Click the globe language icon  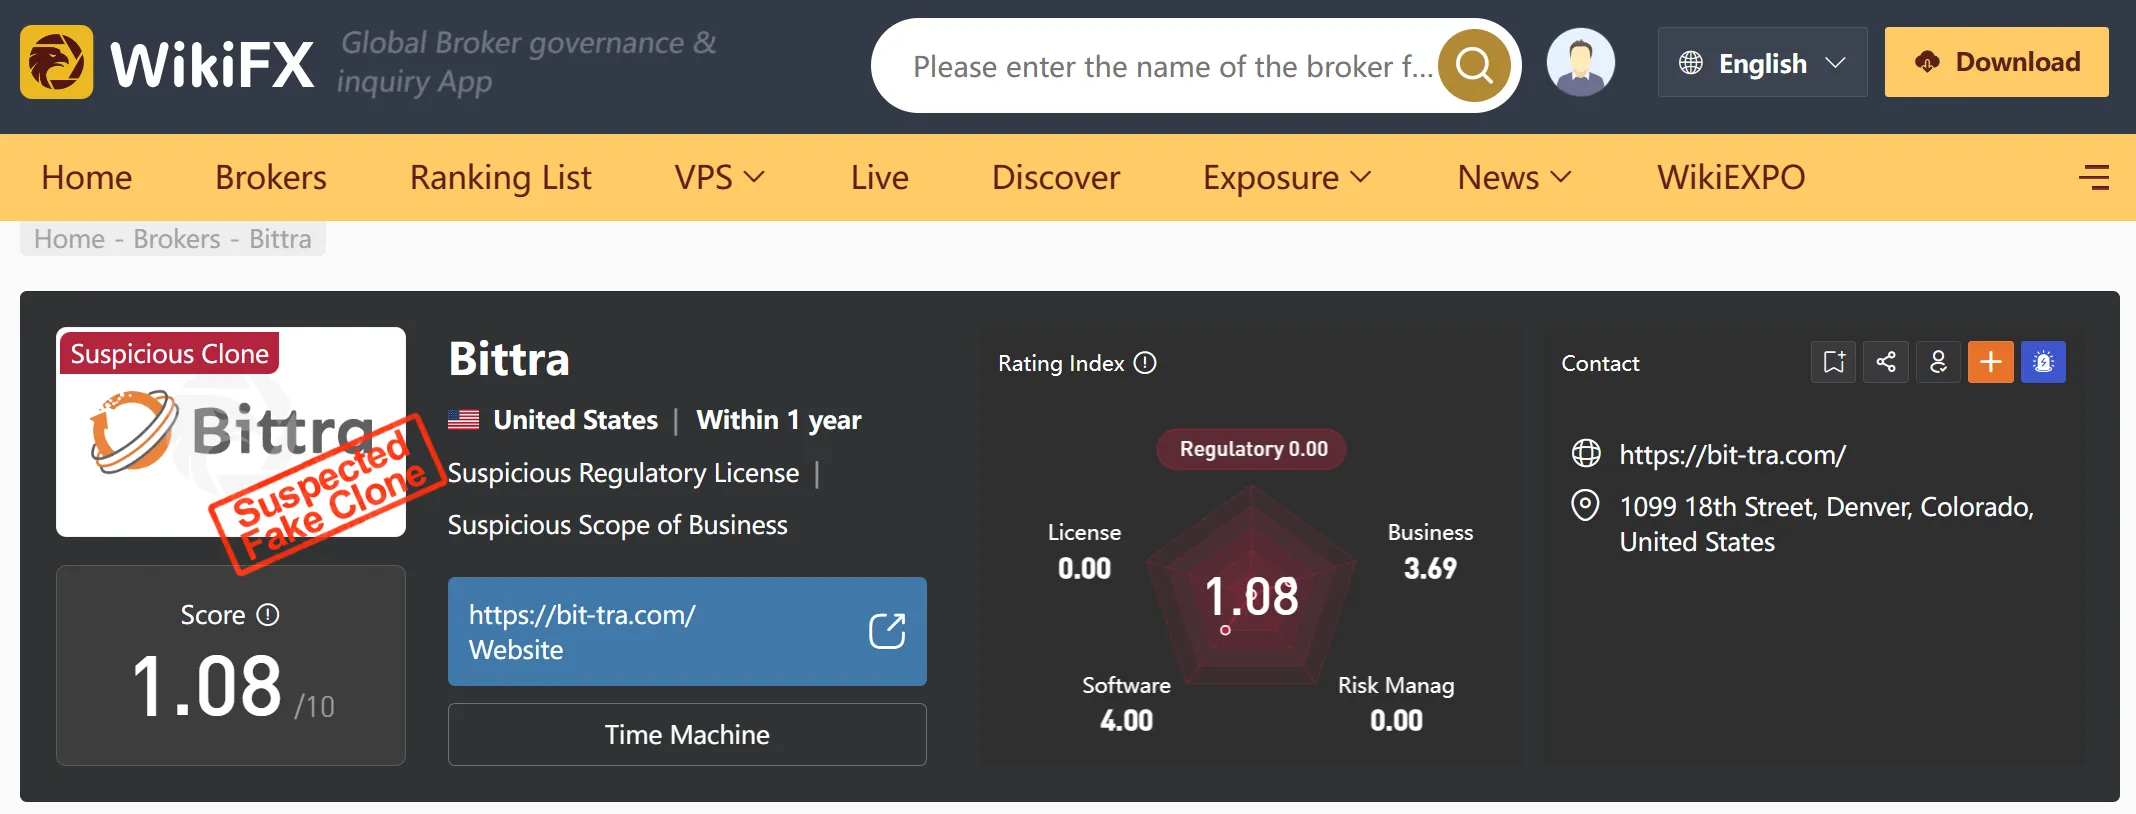(x=1691, y=63)
